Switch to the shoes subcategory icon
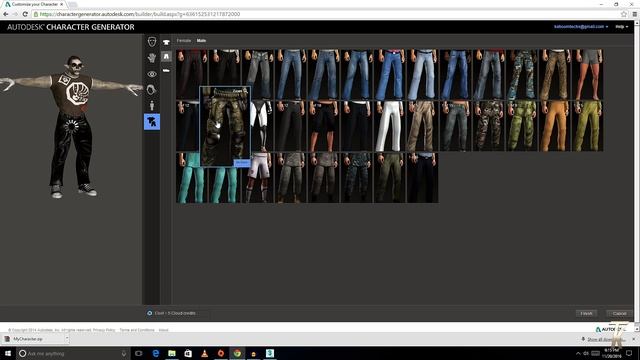The width and height of the screenshot is (640, 360). coord(166,71)
